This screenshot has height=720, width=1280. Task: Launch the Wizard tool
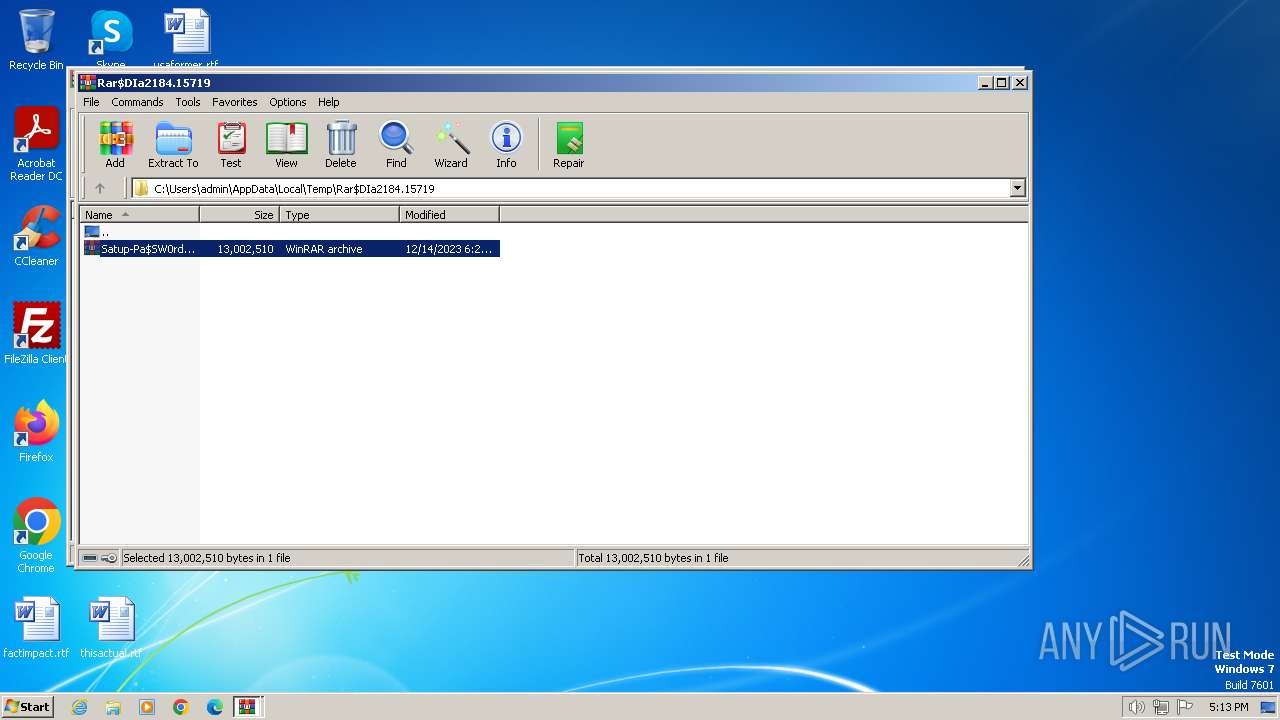(x=451, y=145)
